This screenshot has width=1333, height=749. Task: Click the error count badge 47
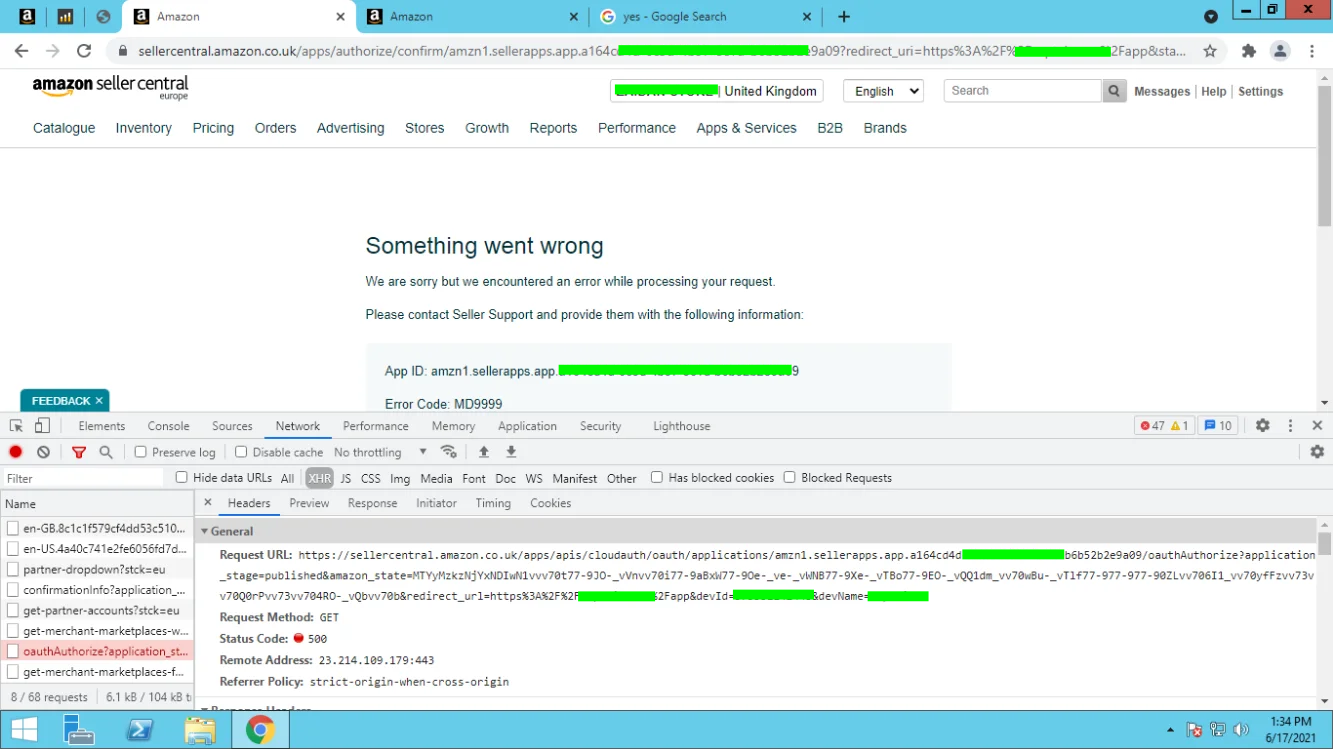tap(1152, 426)
